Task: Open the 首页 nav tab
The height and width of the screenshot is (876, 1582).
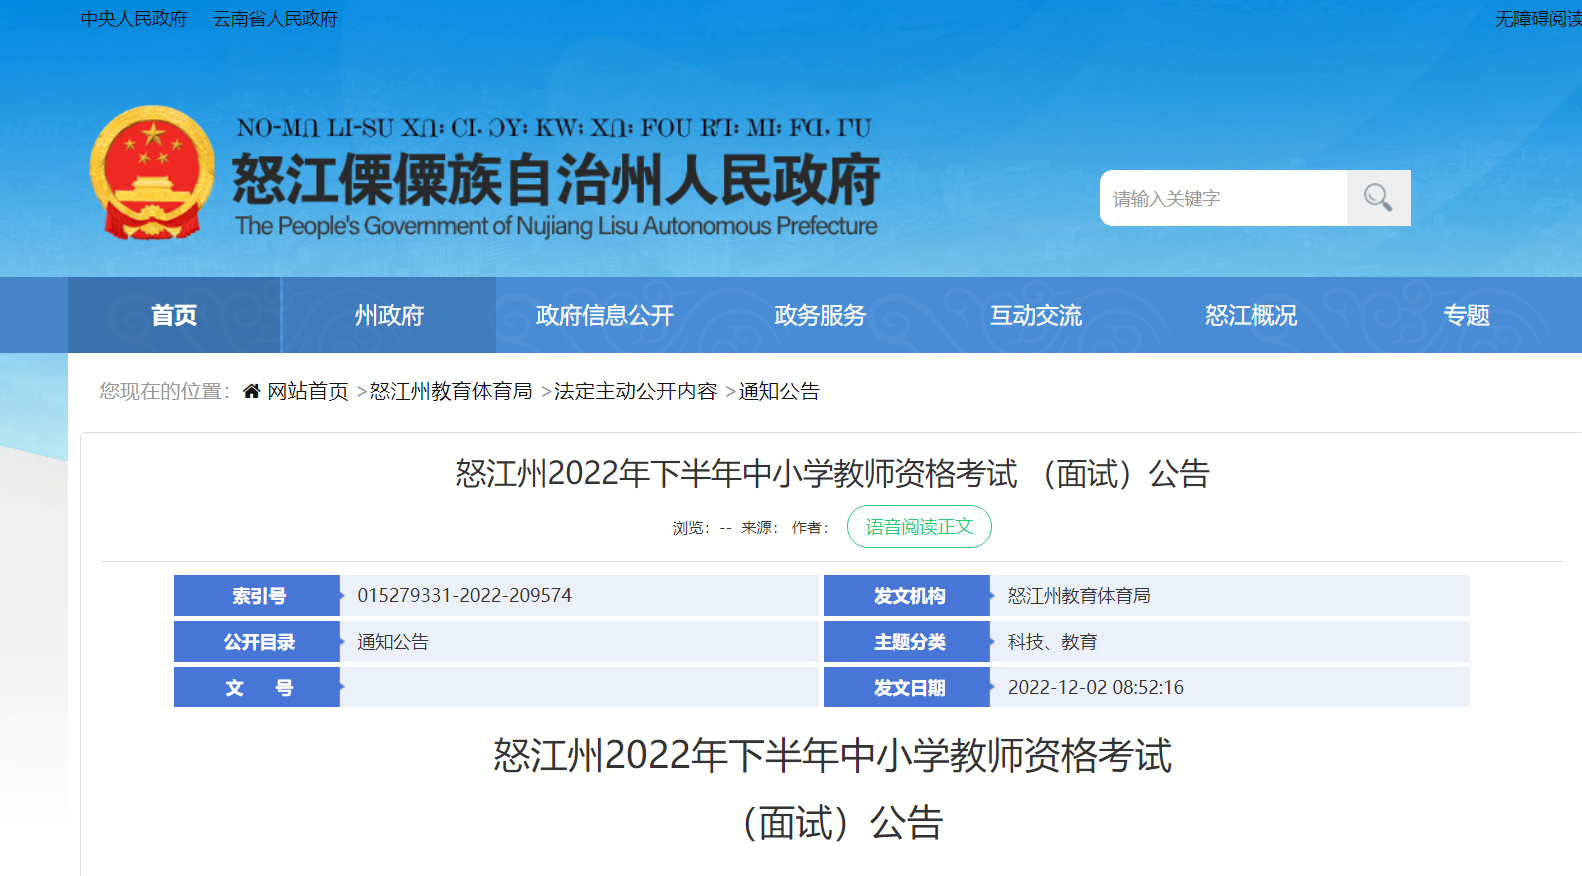Action: point(174,315)
